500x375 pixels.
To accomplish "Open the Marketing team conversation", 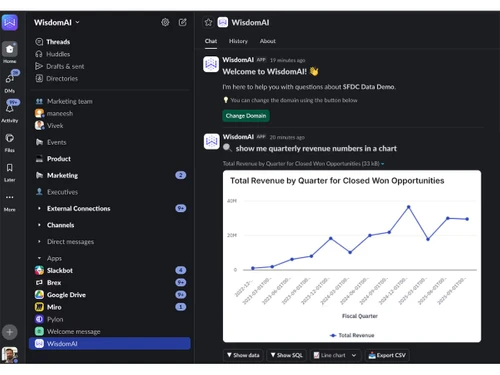I will click(x=110, y=101).
